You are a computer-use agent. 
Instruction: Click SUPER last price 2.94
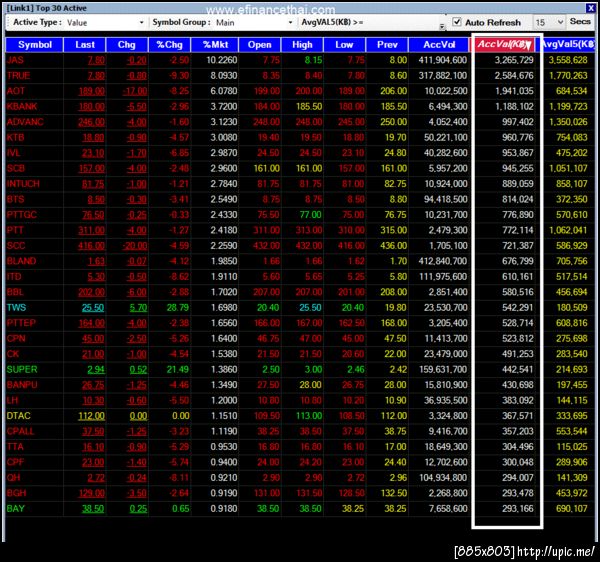(96, 370)
